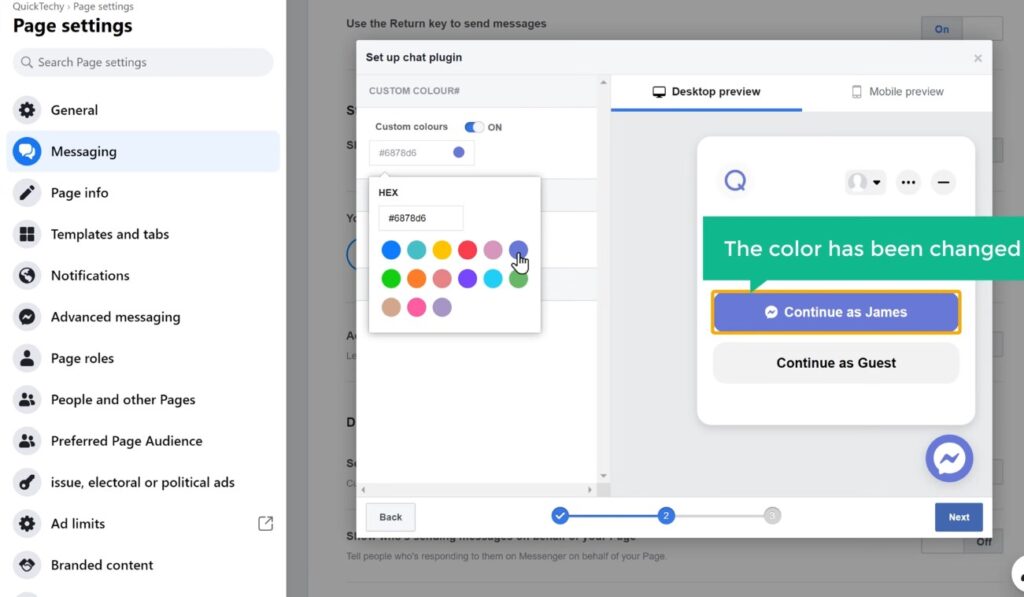
Task: Toggle Custom colours switch off
Action: (x=474, y=127)
